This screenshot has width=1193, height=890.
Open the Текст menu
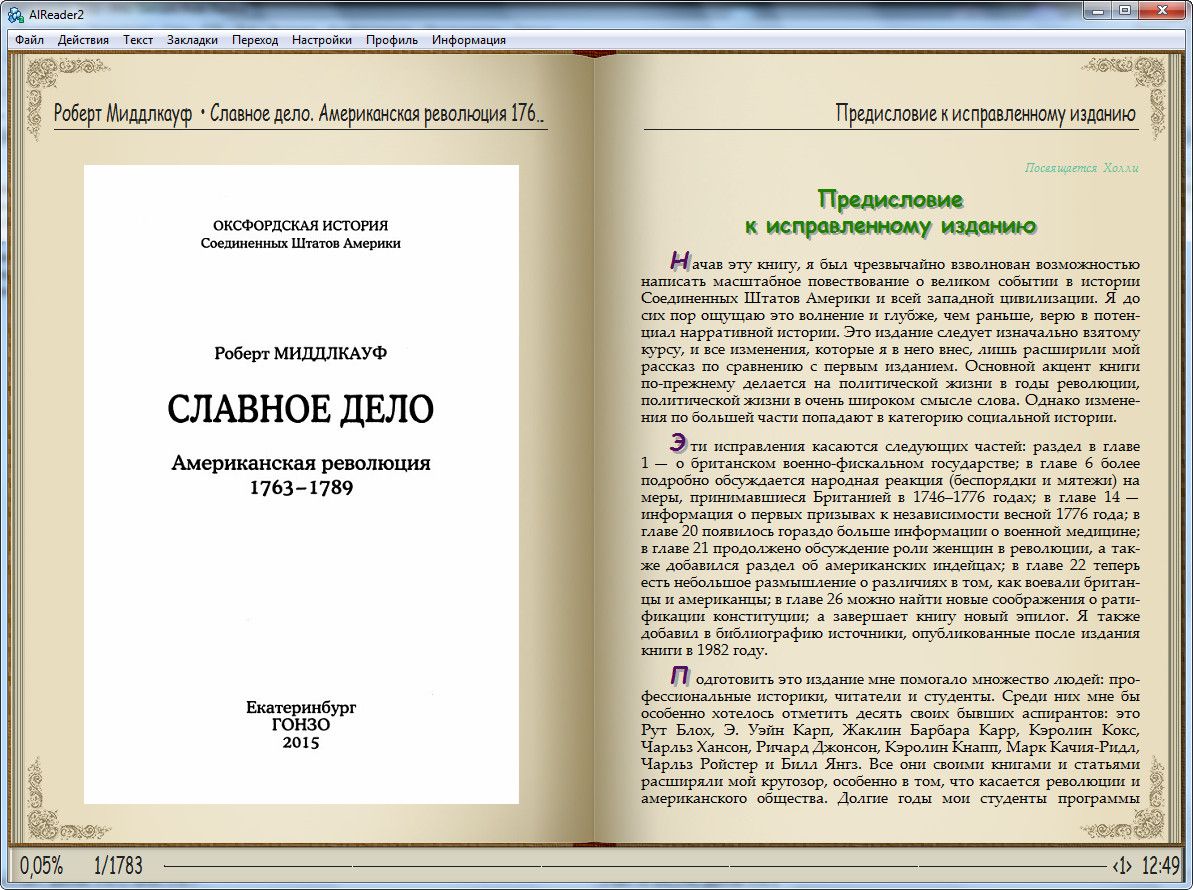(x=138, y=40)
